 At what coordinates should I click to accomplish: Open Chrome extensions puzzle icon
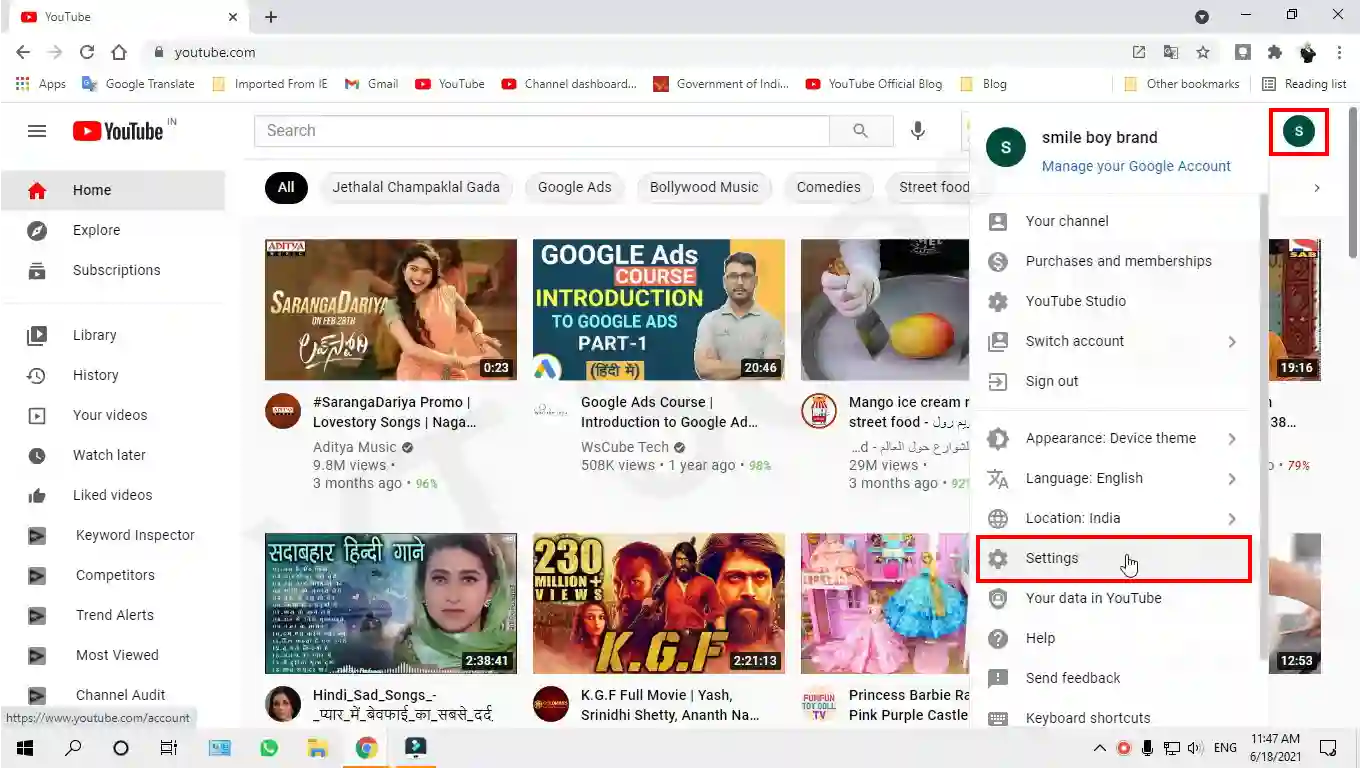coord(1275,52)
